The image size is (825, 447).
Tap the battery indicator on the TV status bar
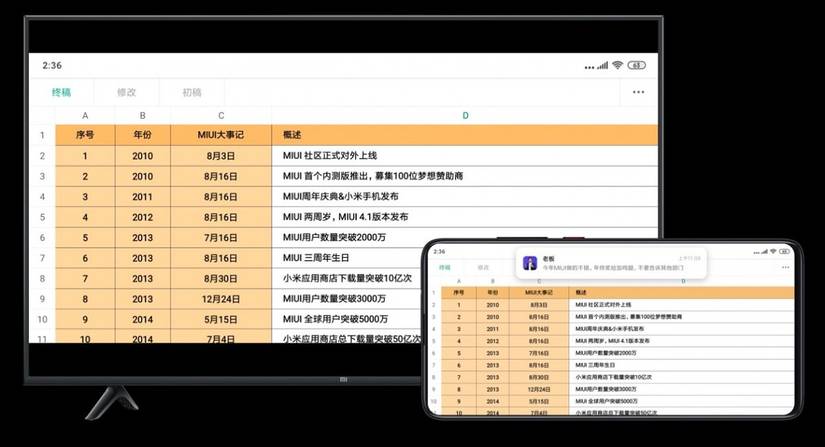[637, 65]
